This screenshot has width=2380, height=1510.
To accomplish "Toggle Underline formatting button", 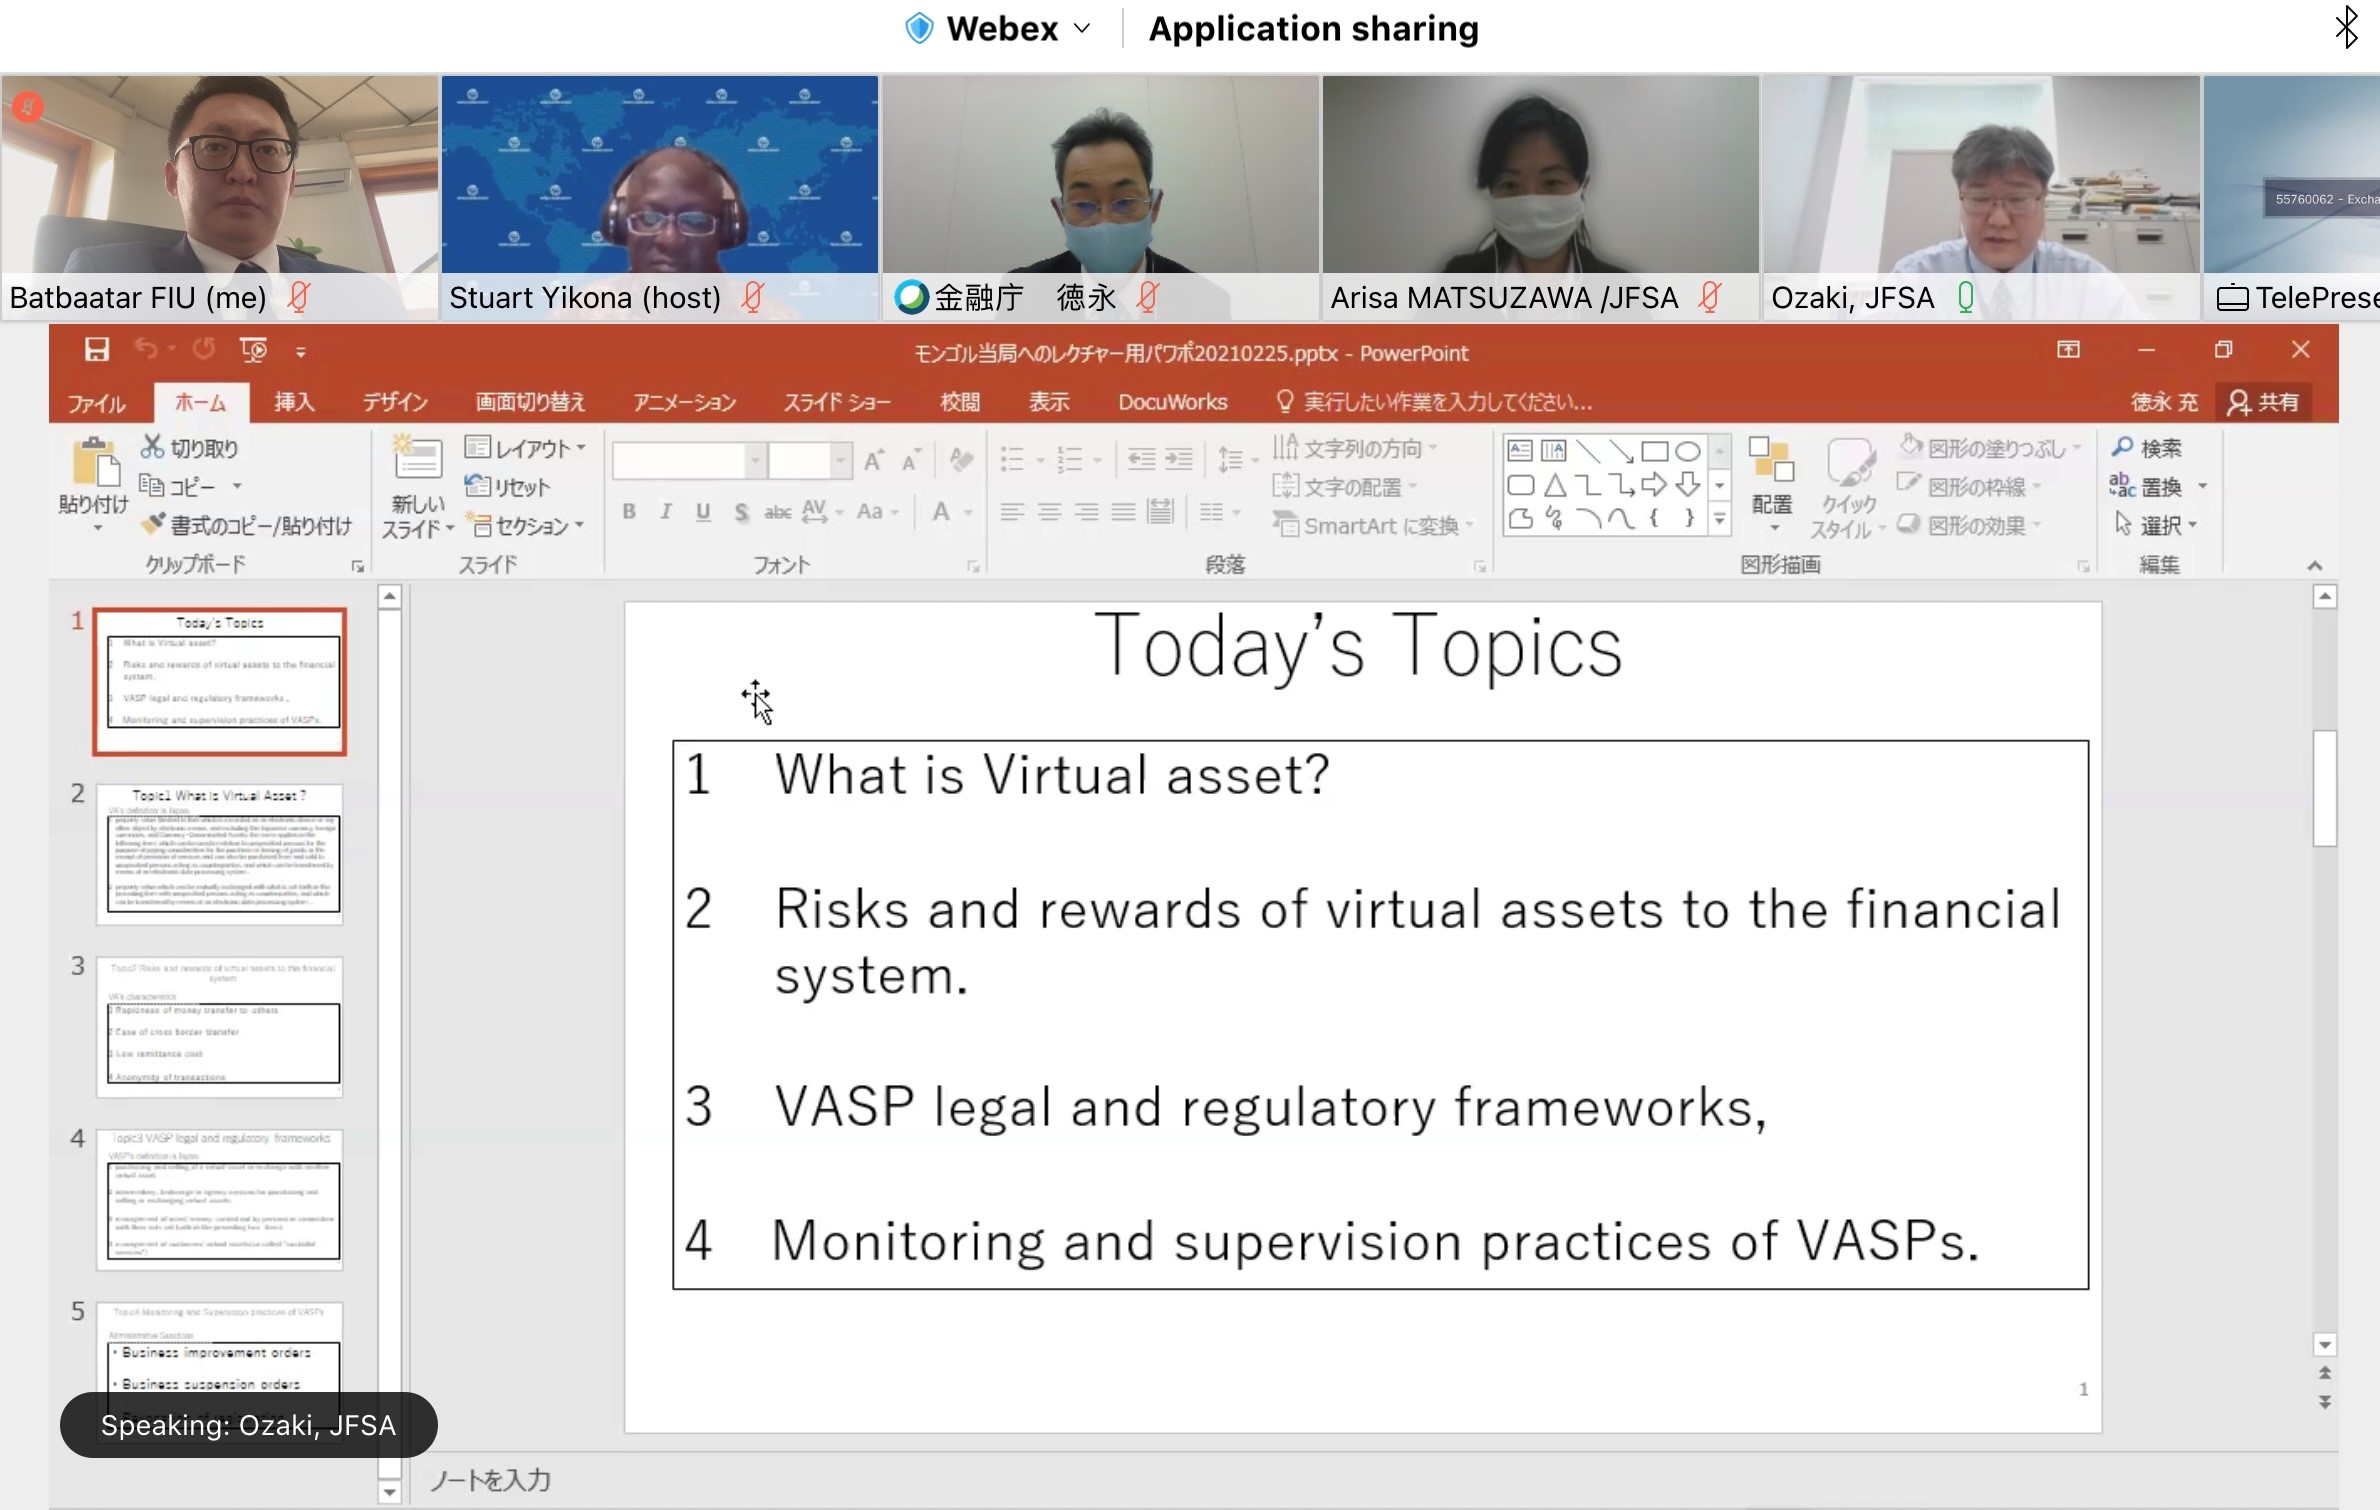I will (x=703, y=512).
